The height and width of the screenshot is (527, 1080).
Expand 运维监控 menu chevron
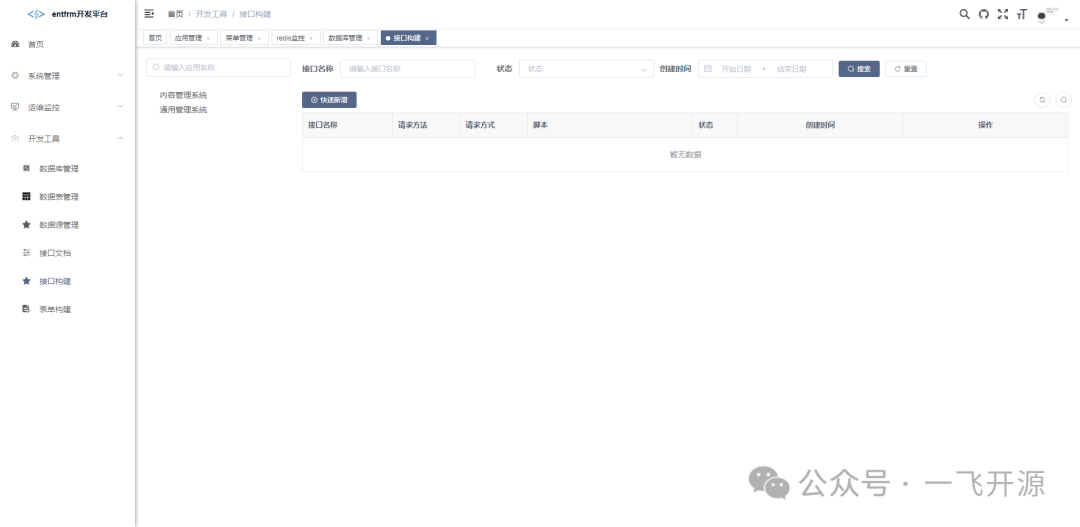[x=121, y=107]
